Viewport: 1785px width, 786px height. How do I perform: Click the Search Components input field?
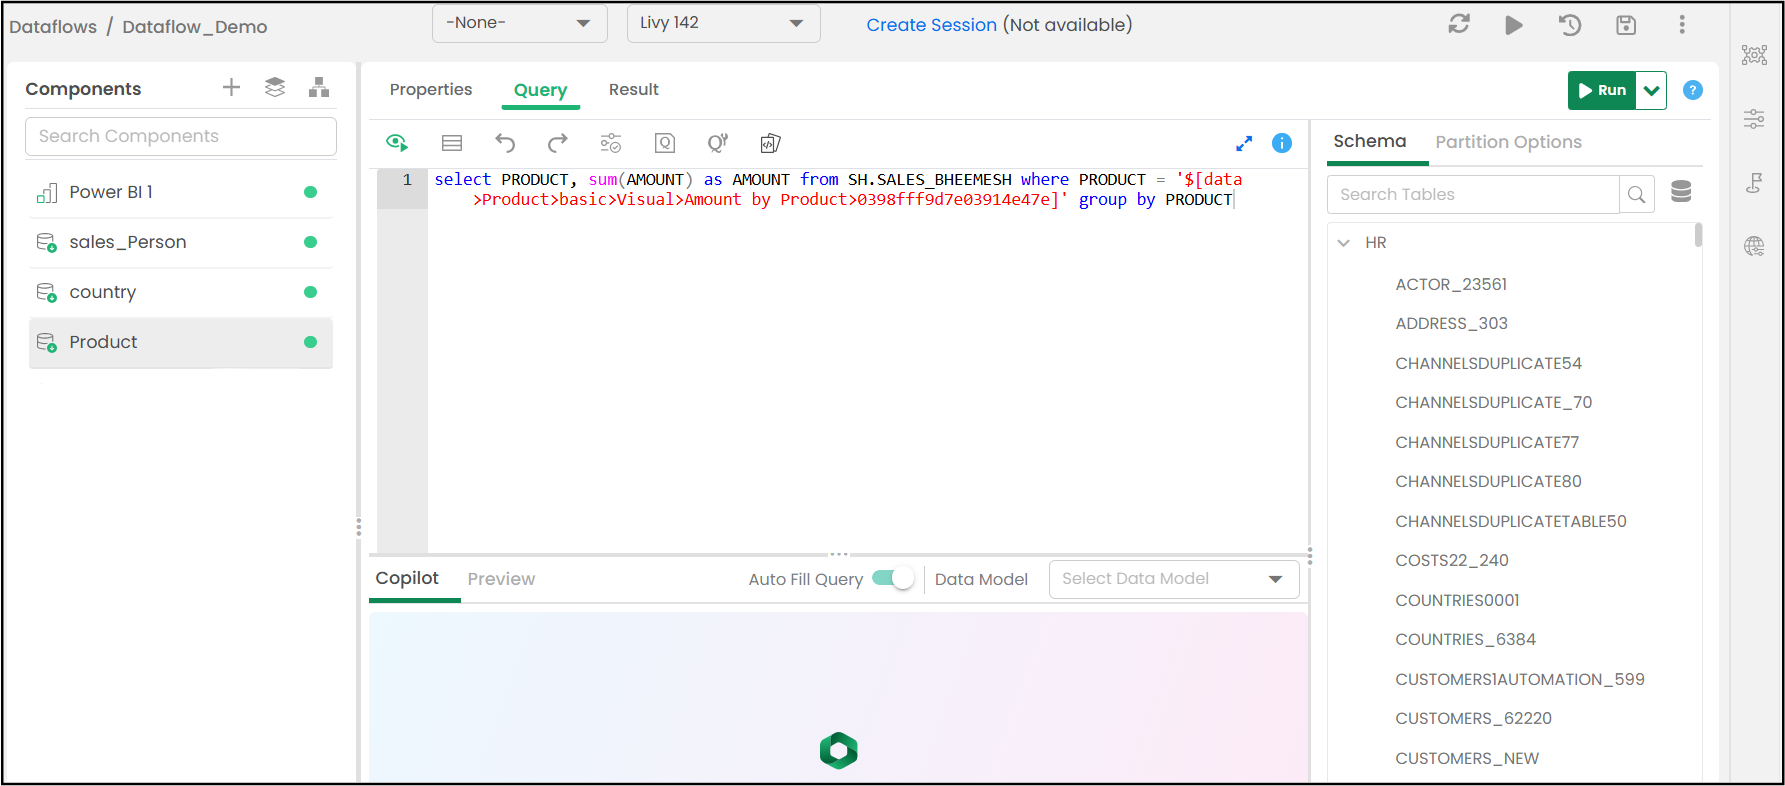click(181, 136)
